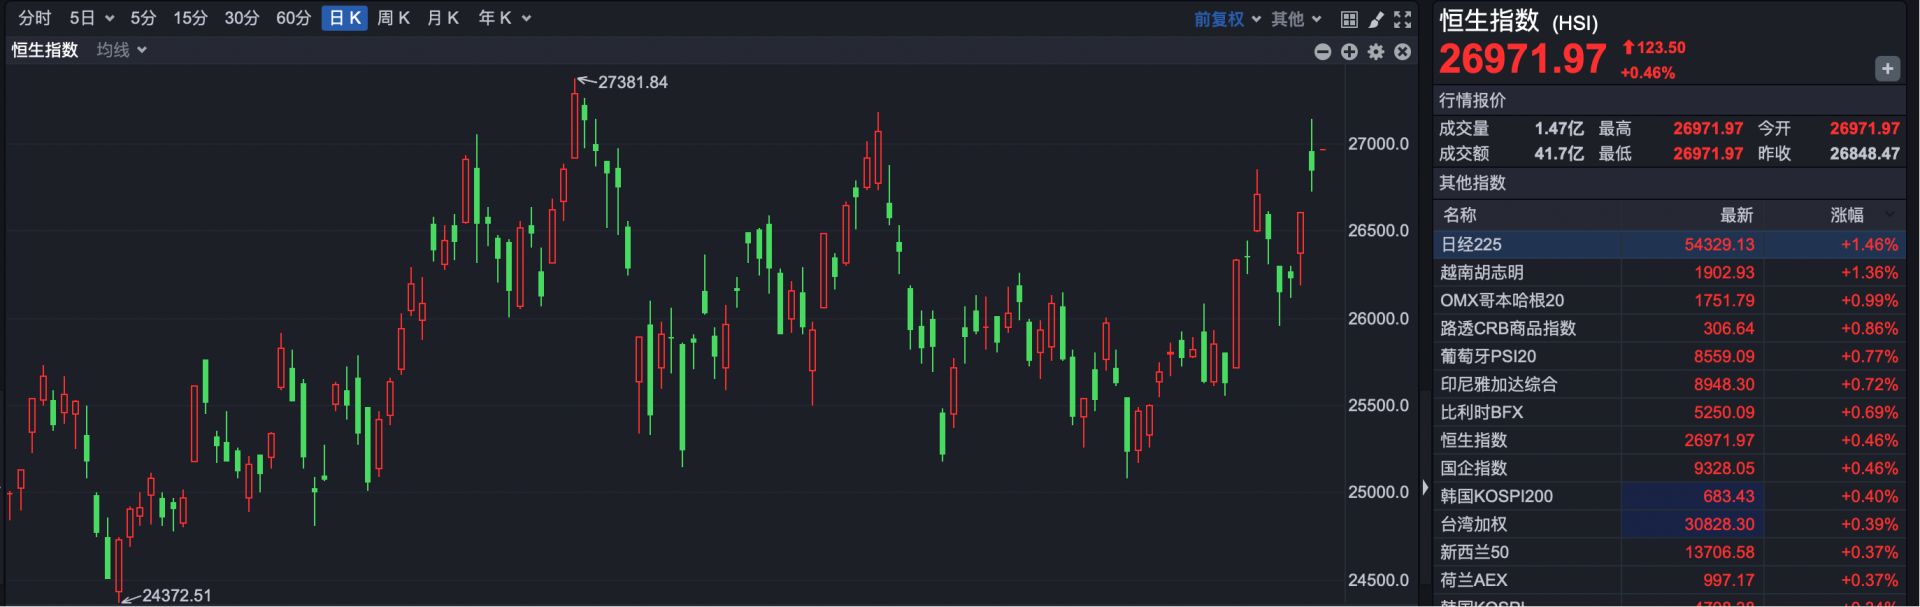Select the drawing brush tool
The height and width of the screenshot is (607, 1920).
[1376, 19]
